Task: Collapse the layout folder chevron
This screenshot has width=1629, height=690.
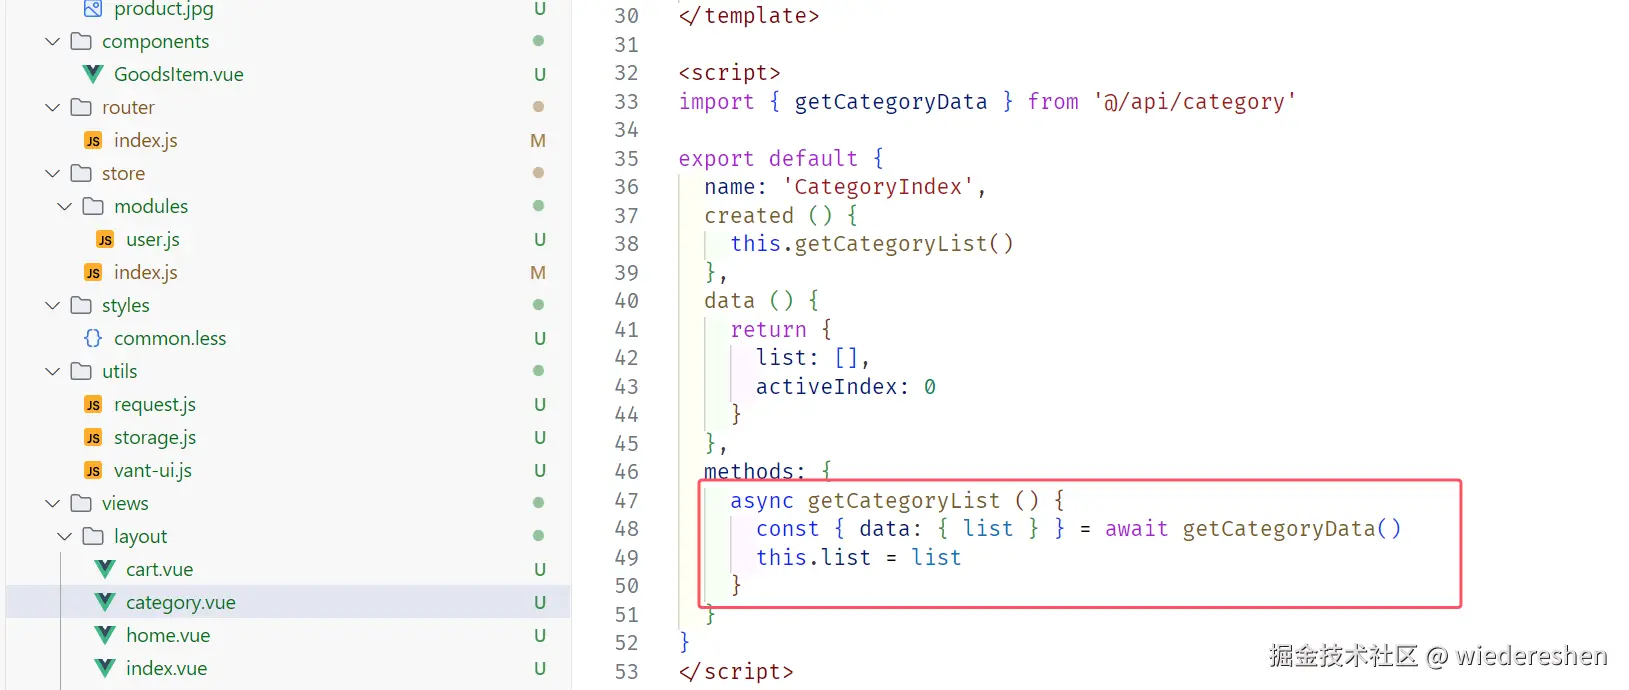Action: [x=65, y=536]
